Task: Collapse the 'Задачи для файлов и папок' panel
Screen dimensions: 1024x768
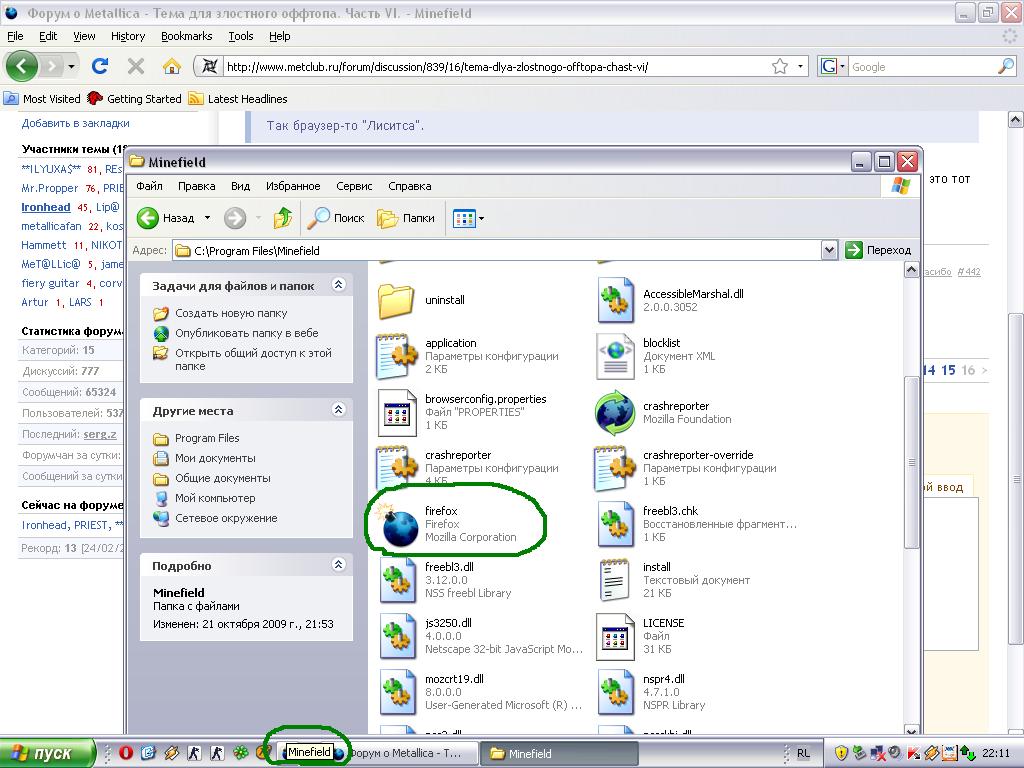Action: [x=338, y=285]
